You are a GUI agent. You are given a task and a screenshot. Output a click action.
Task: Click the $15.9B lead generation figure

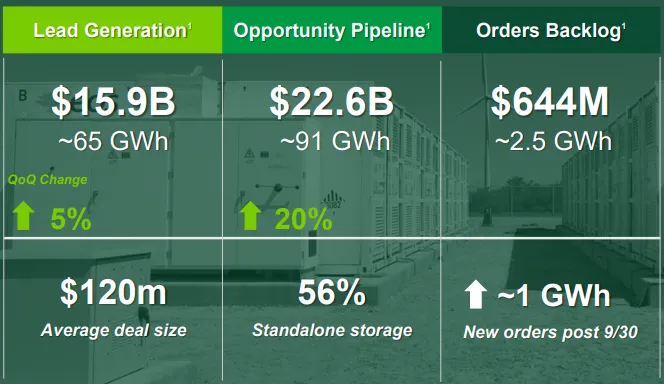click(113, 102)
